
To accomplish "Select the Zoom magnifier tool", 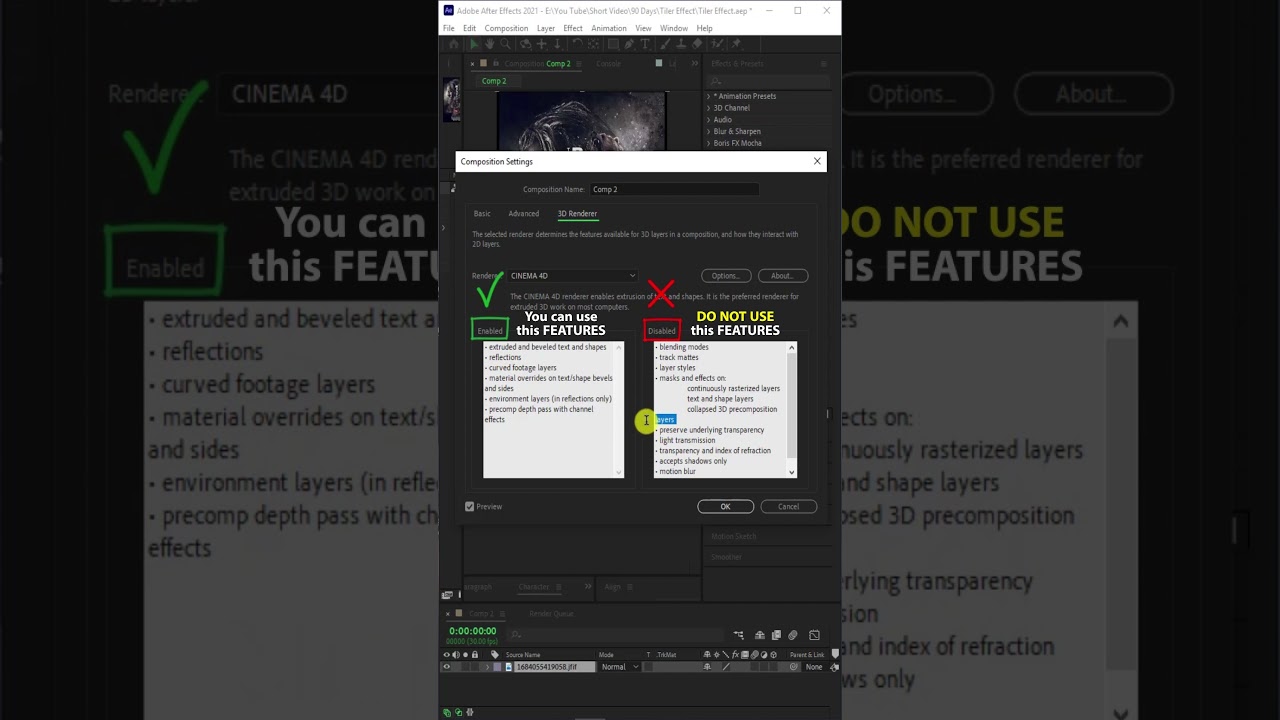I will tap(503, 45).
